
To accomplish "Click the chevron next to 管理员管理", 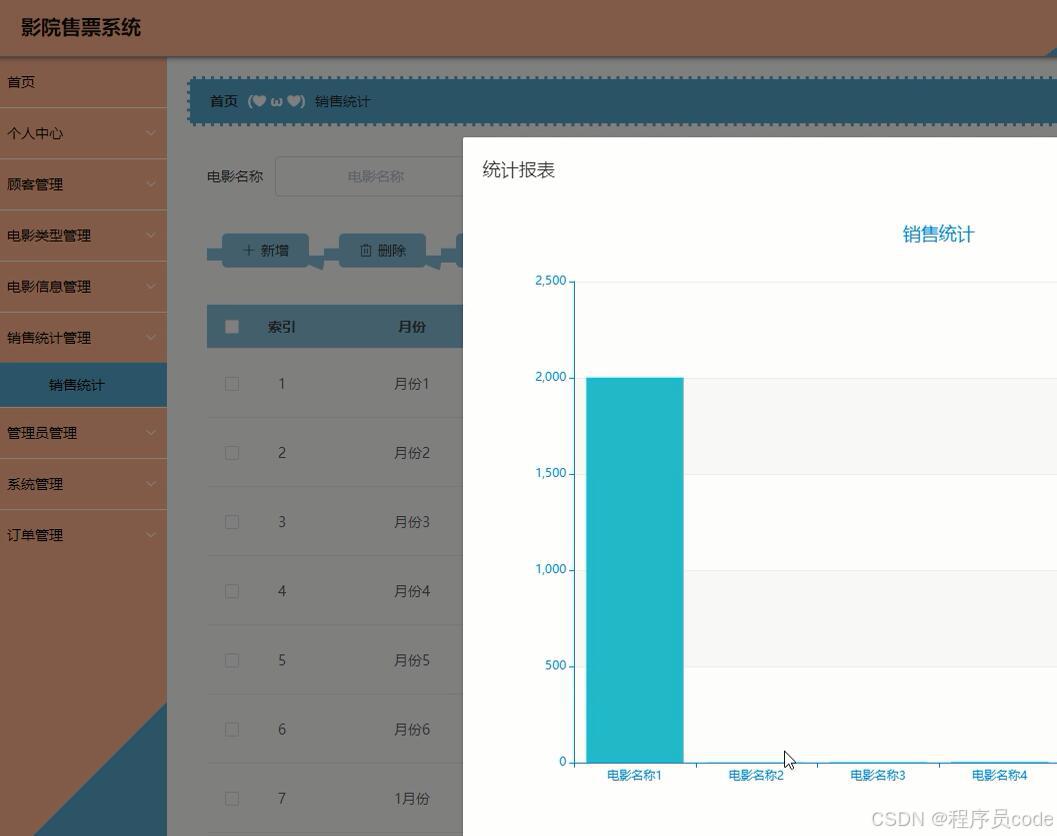I will [151, 433].
